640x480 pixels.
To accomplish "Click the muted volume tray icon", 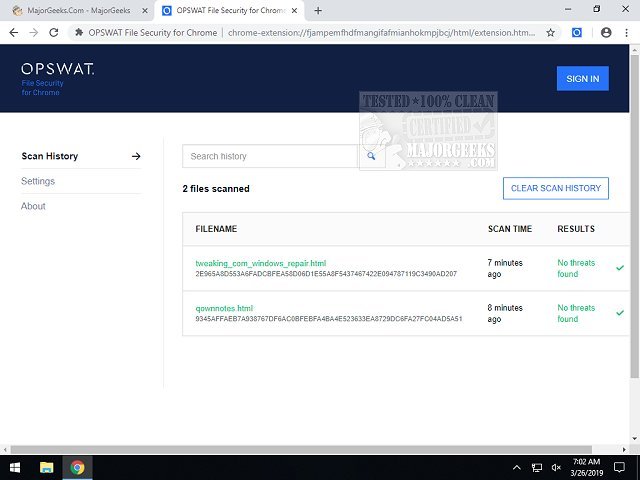I will (556, 468).
